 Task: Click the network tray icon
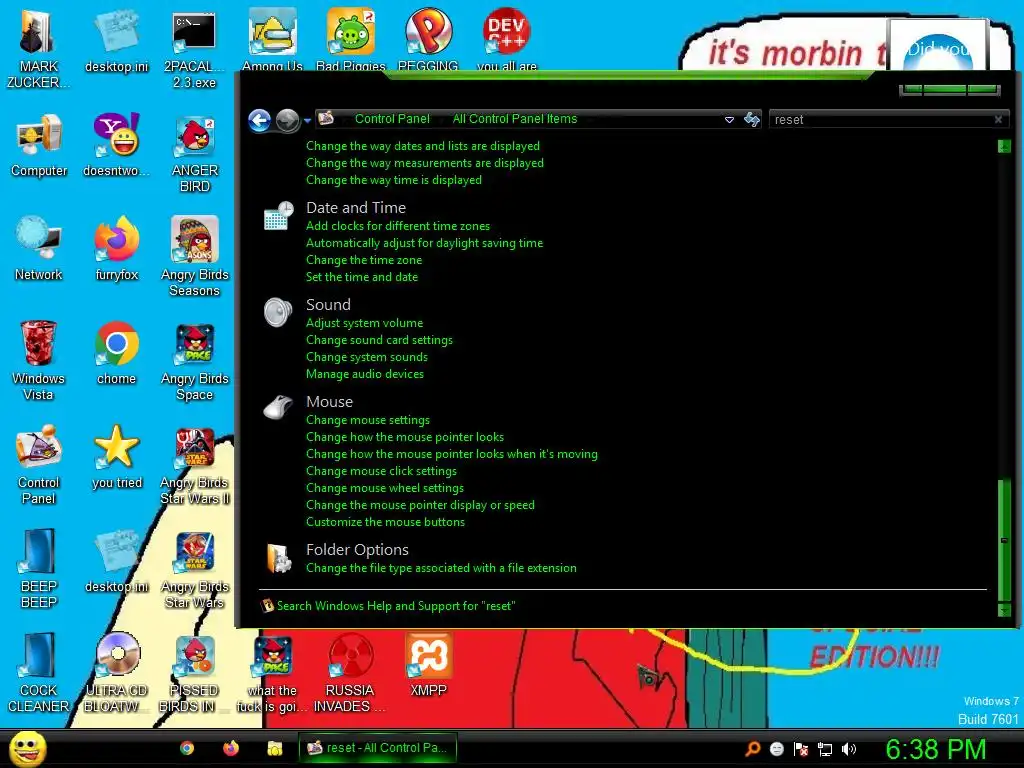[825, 749]
